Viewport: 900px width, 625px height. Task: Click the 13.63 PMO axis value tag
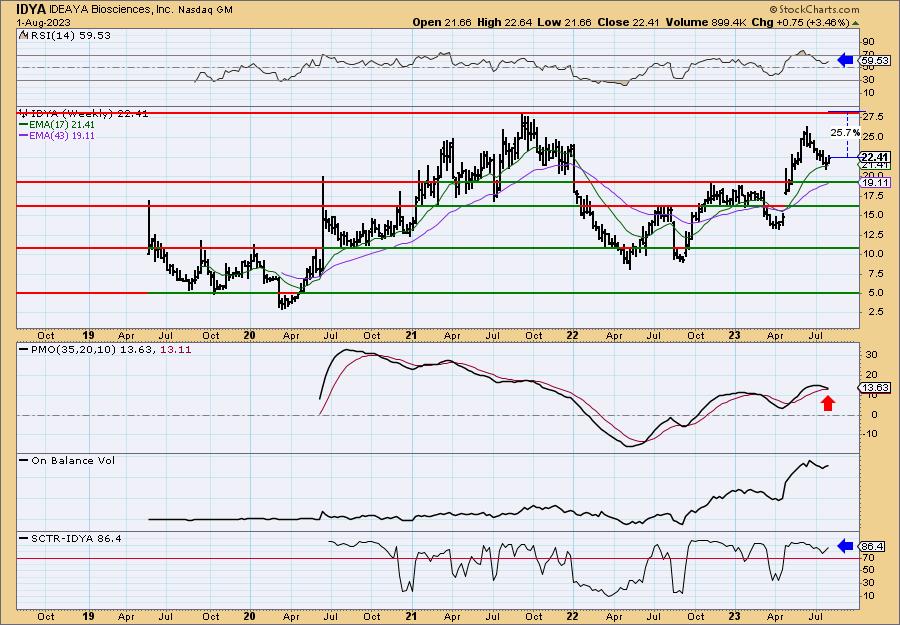tap(874, 388)
